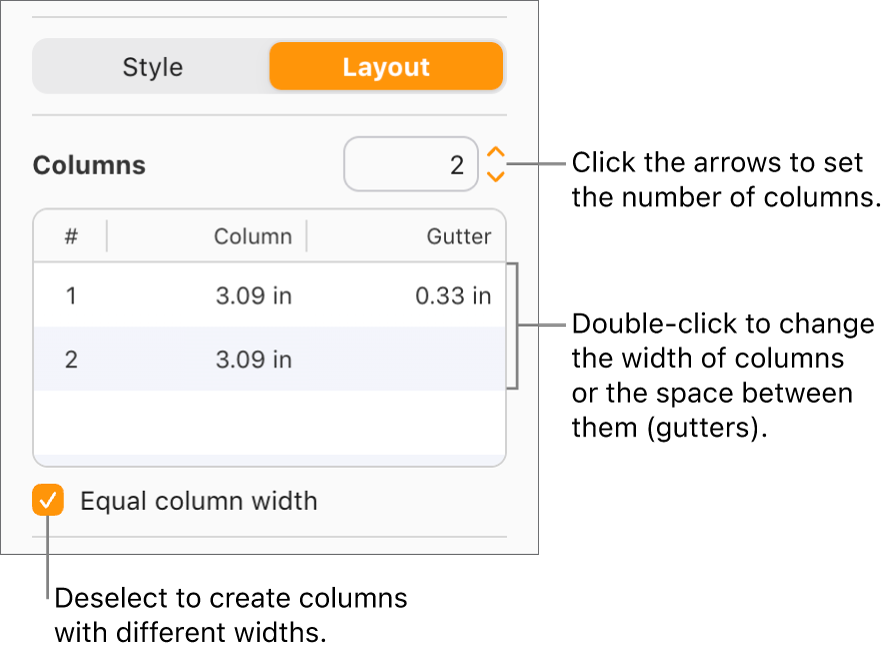Switch to the Style tab
This screenshot has width=894, height=660.
(x=152, y=66)
